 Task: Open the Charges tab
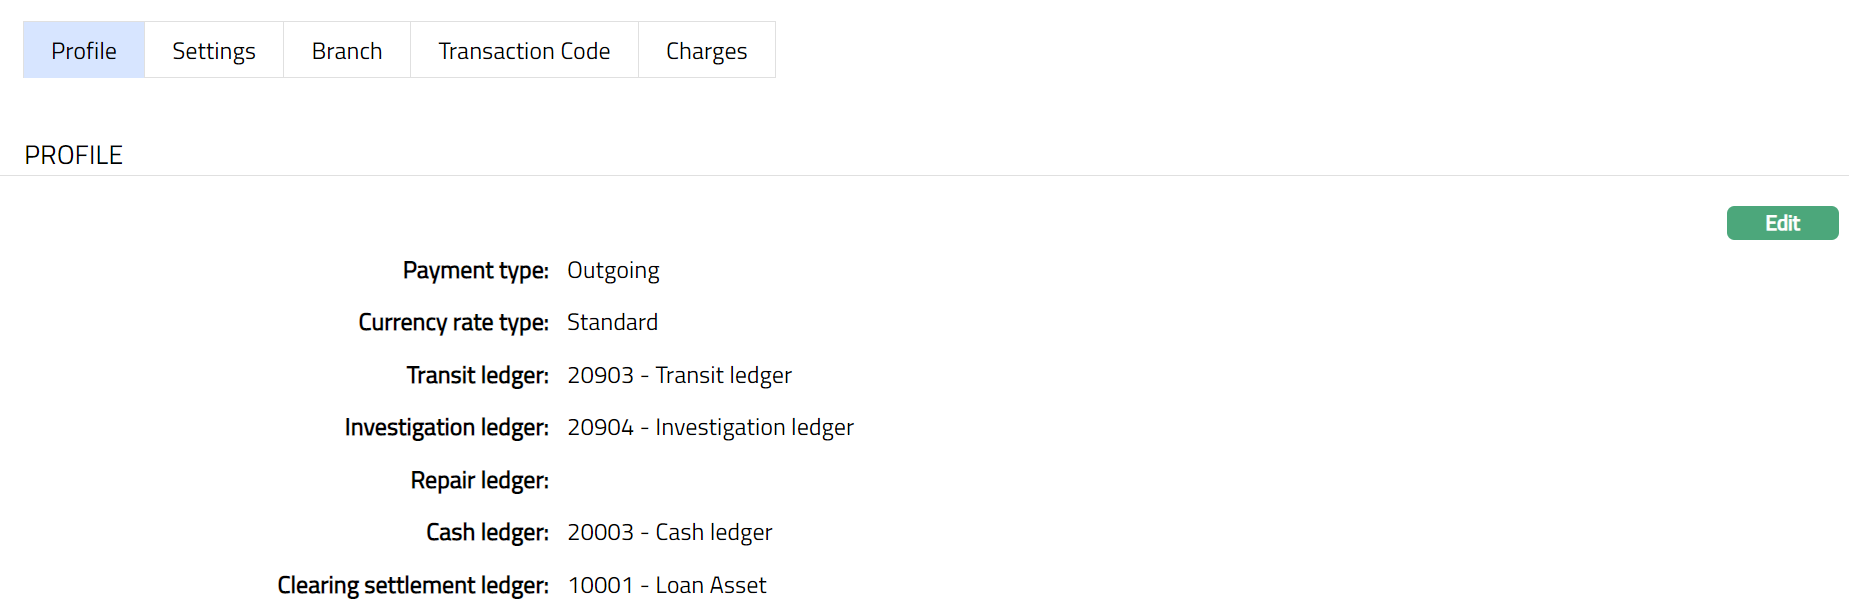706,50
